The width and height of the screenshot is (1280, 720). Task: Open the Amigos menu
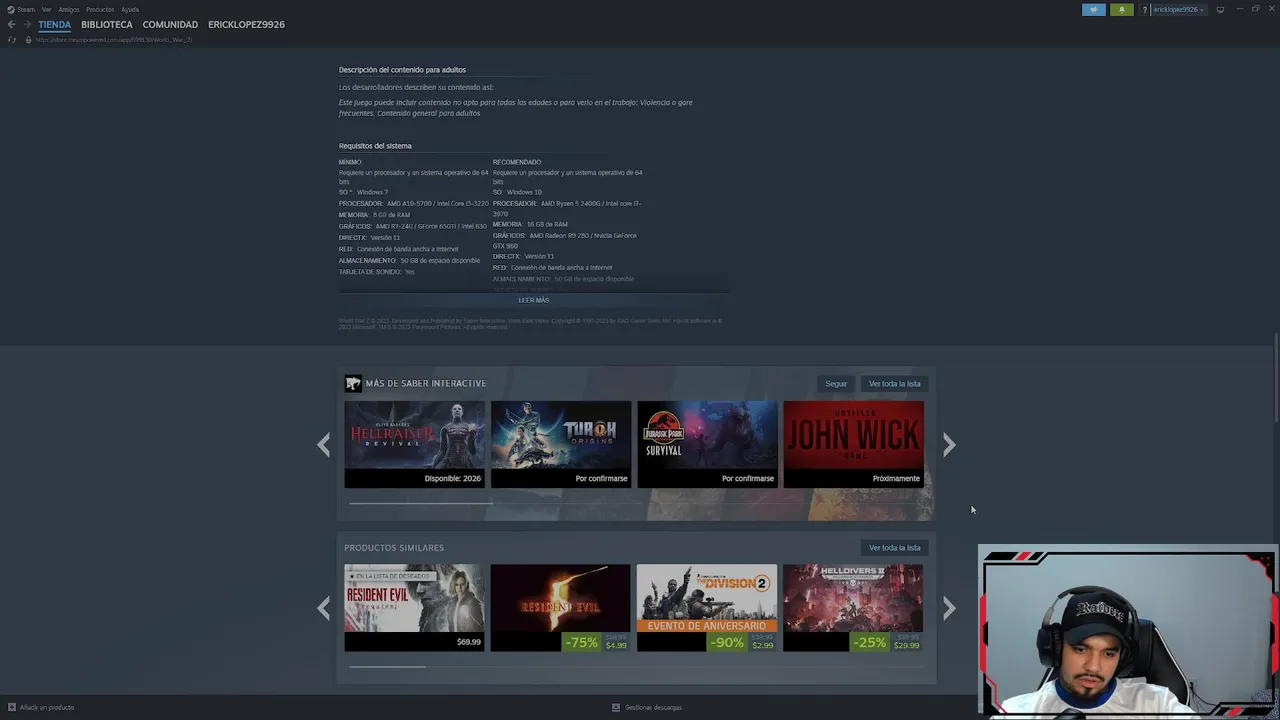tap(69, 9)
